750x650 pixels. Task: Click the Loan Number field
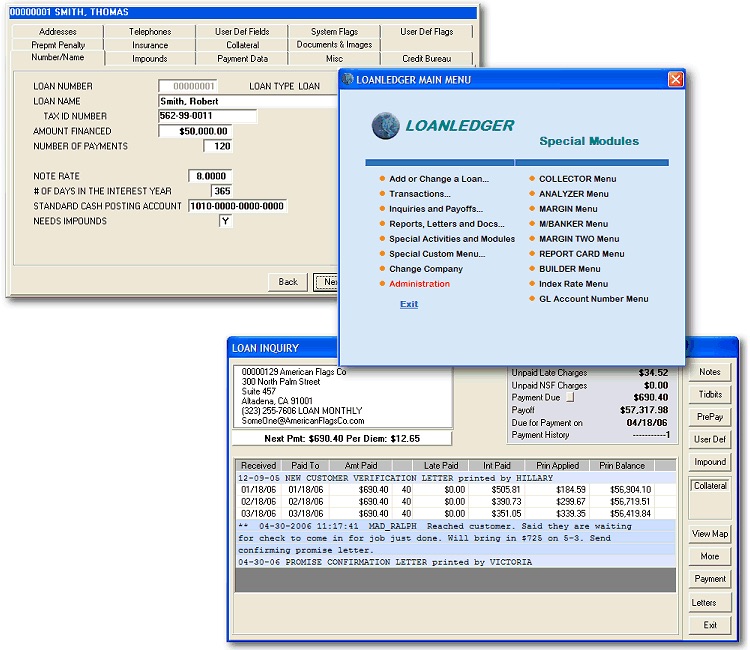point(188,86)
